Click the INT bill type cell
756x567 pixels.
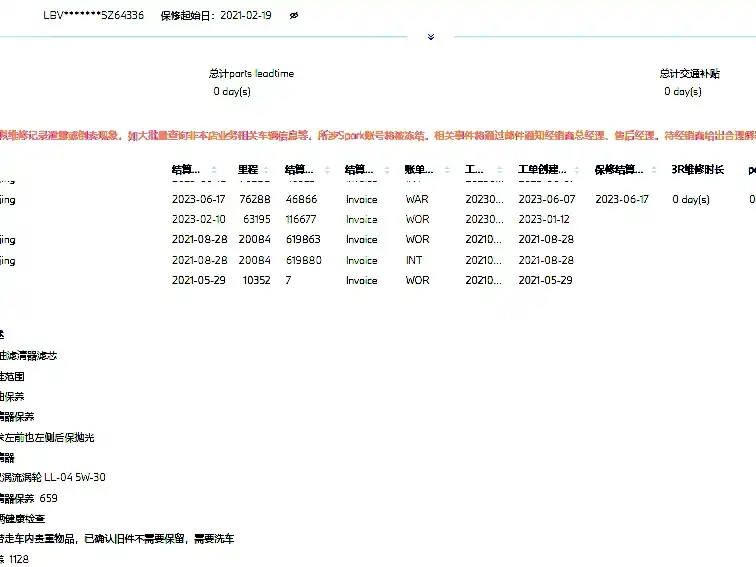(414, 260)
